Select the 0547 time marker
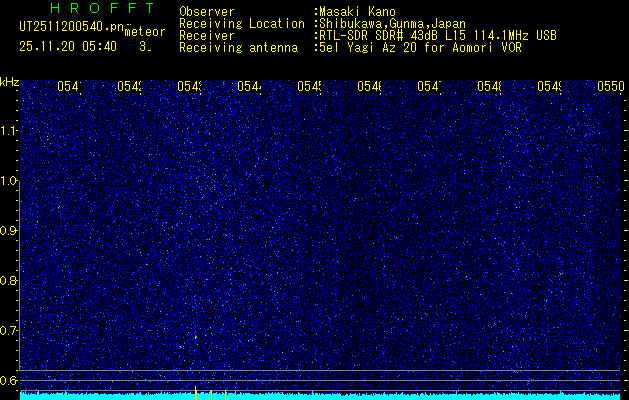The image size is (629, 400). tap(429, 86)
